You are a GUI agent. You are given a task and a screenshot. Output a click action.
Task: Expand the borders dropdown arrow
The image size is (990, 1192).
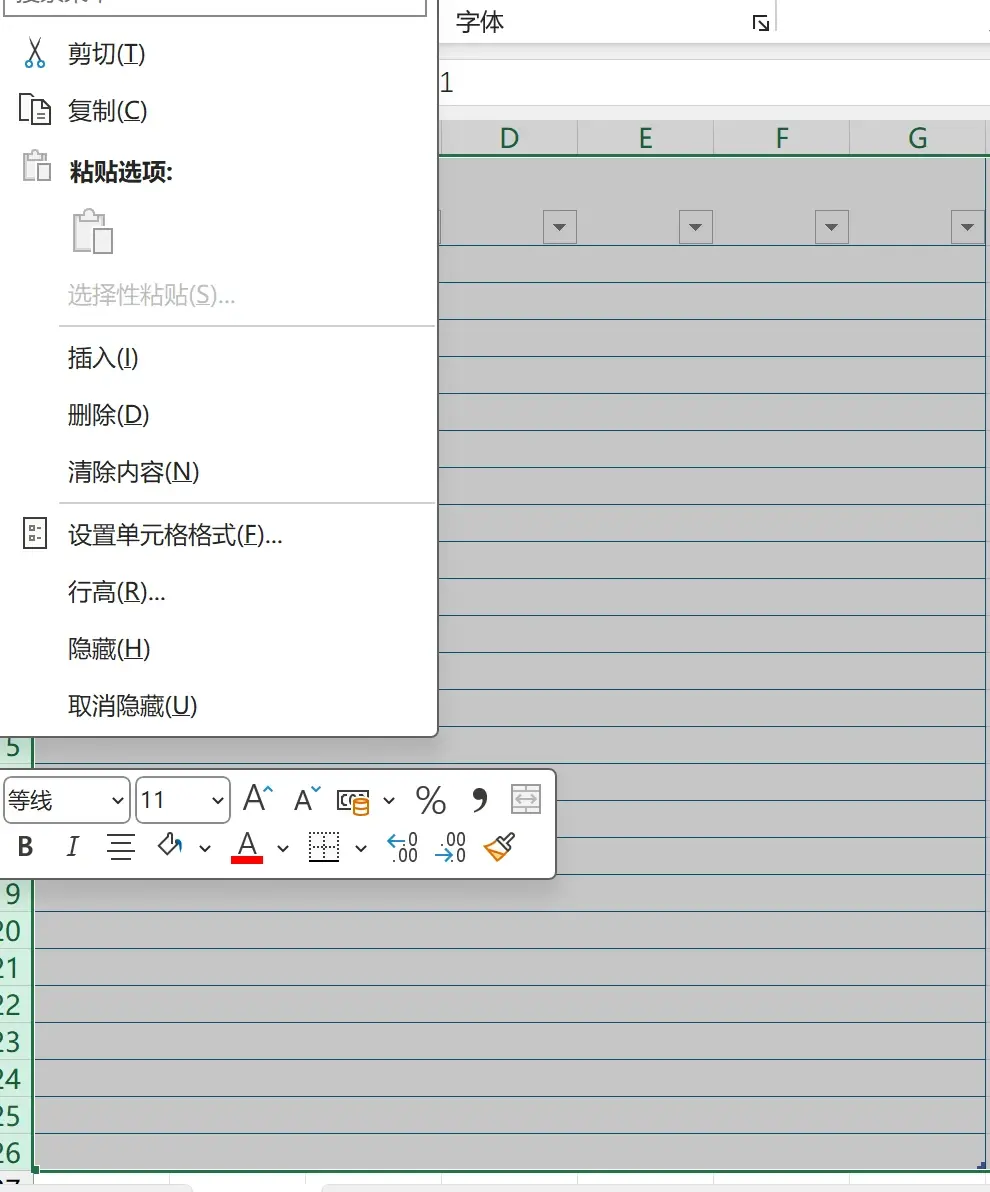(x=361, y=848)
